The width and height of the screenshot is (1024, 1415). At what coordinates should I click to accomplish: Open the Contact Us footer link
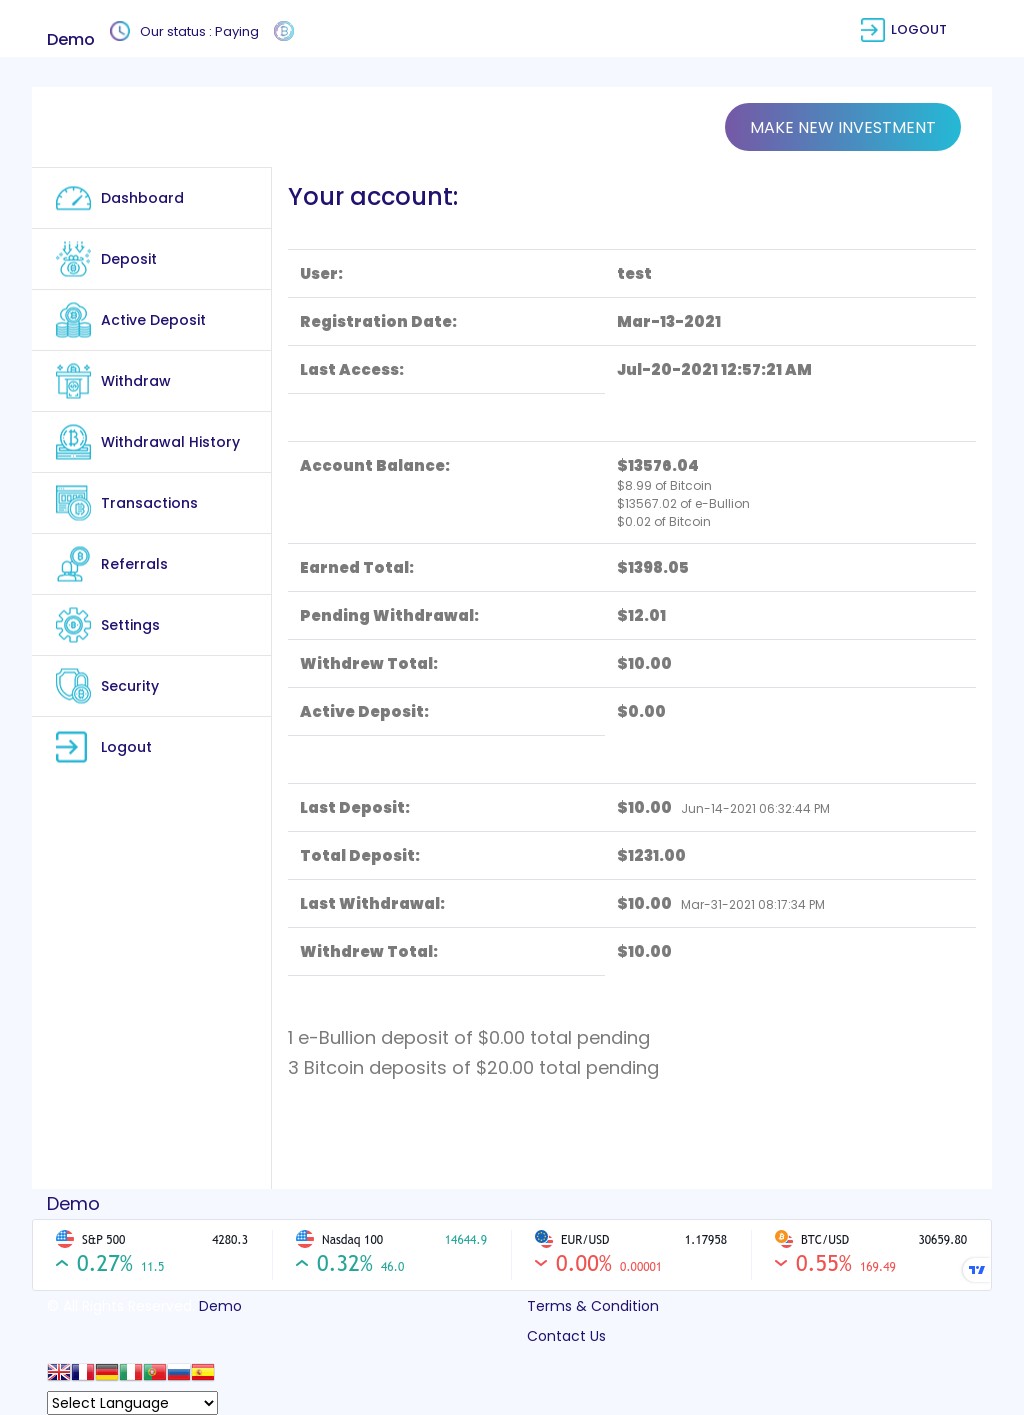[x=566, y=1336]
